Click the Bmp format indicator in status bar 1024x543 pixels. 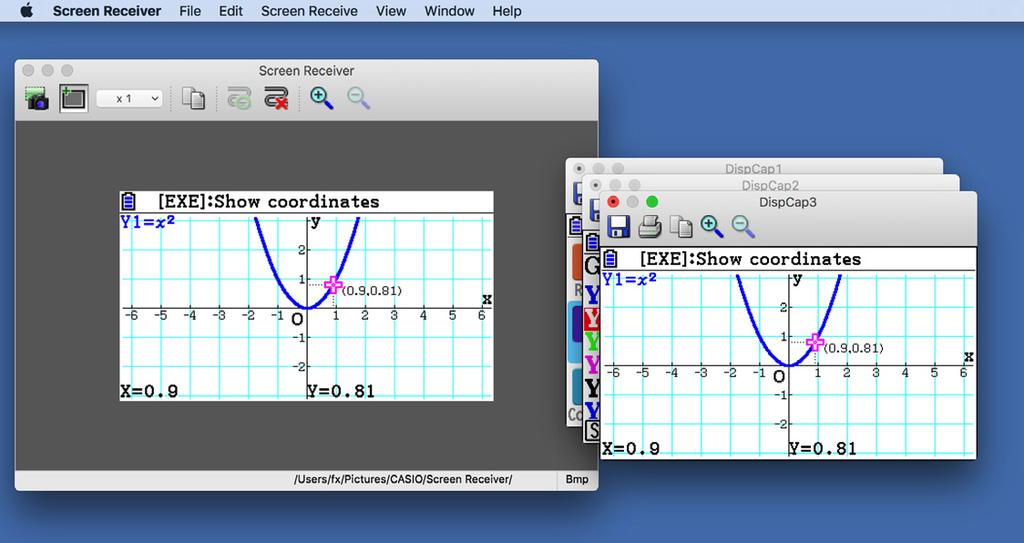577,480
